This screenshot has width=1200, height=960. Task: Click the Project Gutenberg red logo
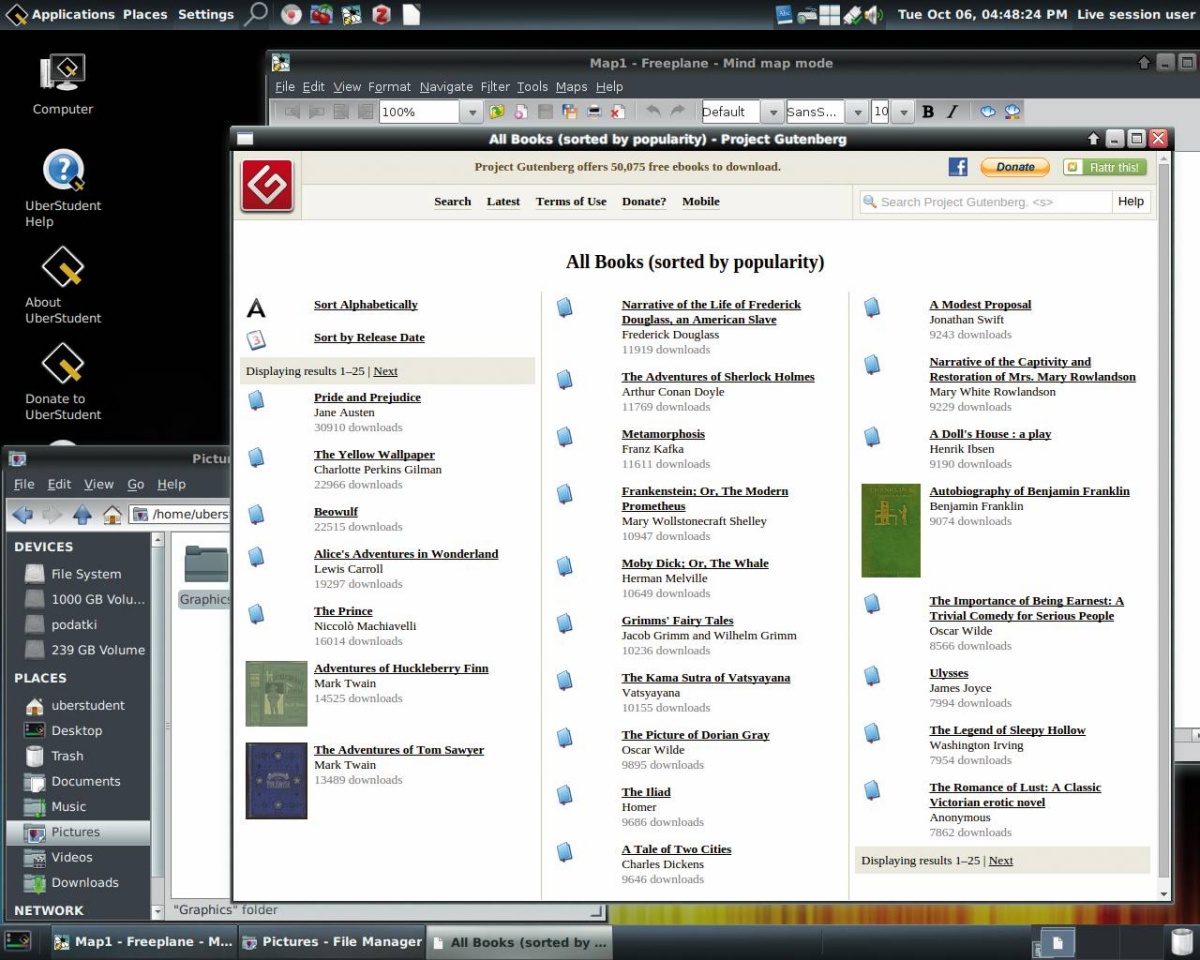point(267,185)
